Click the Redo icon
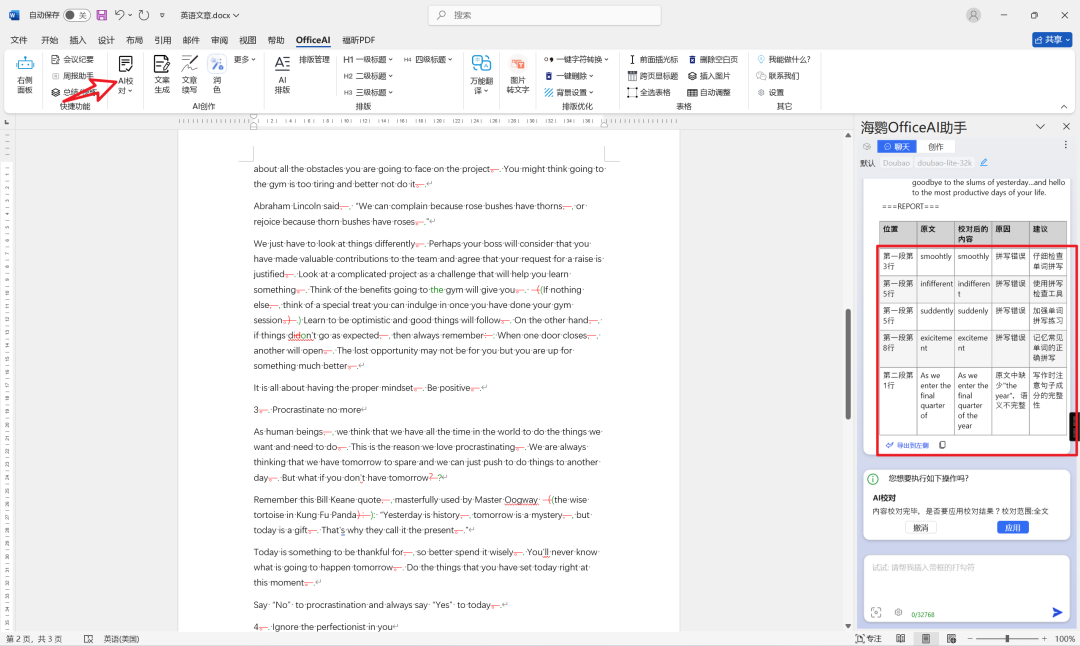This screenshot has width=1080, height=646. click(143, 15)
